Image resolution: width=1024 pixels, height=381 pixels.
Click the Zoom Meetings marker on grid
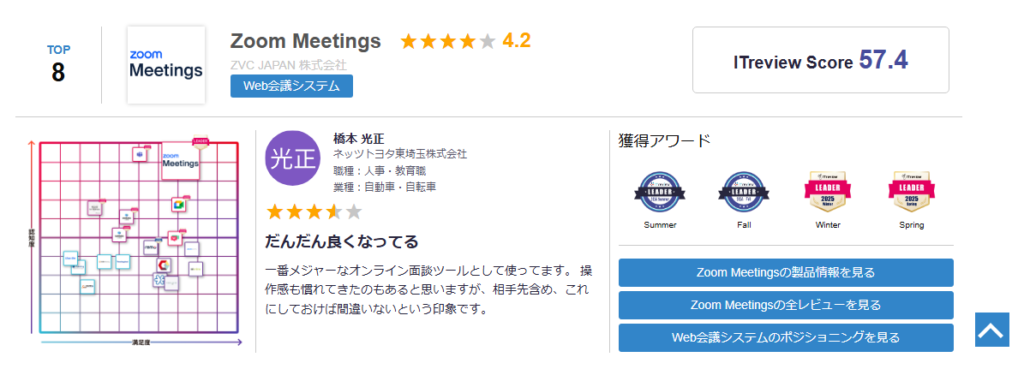click(x=181, y=160)
